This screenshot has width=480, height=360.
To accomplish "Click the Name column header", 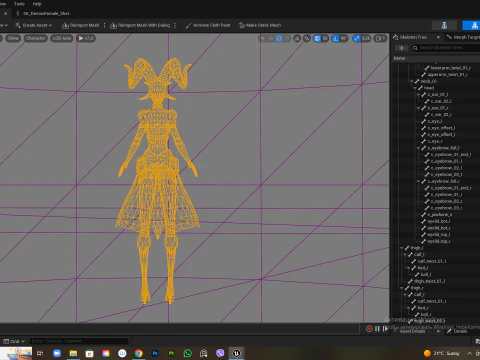I will (399, 58).
